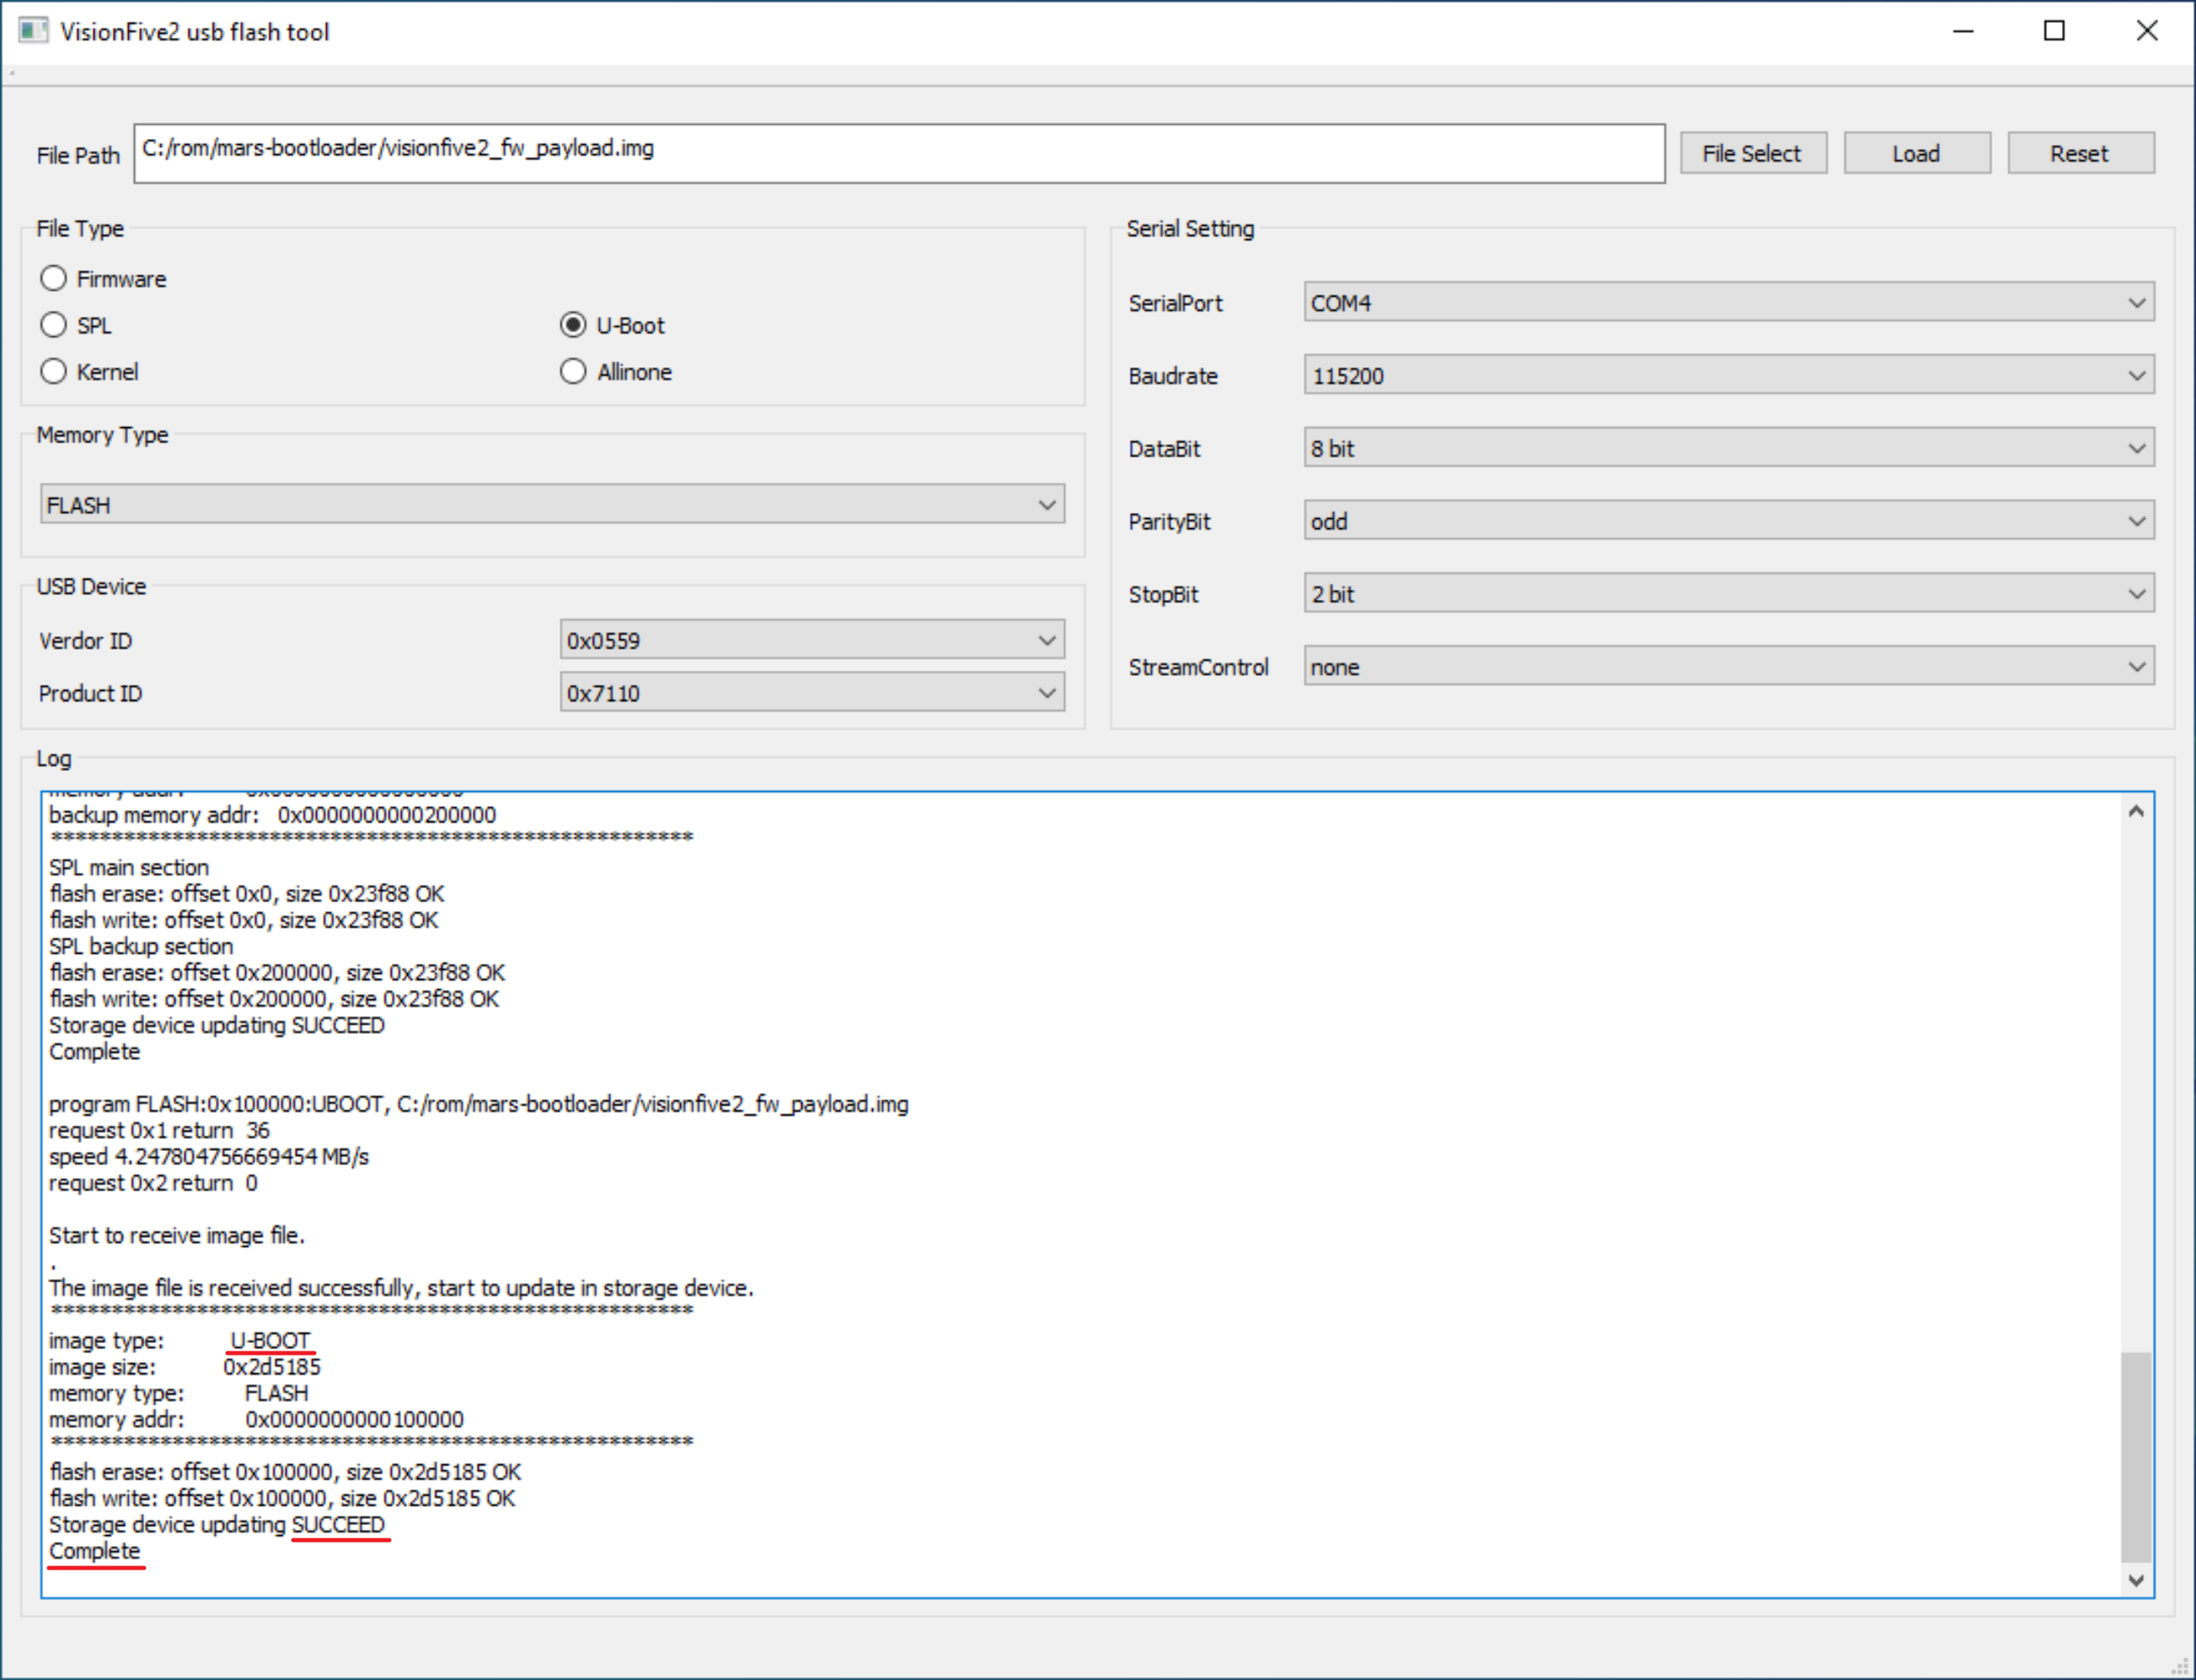Click the Load button

coord(1917,153)
